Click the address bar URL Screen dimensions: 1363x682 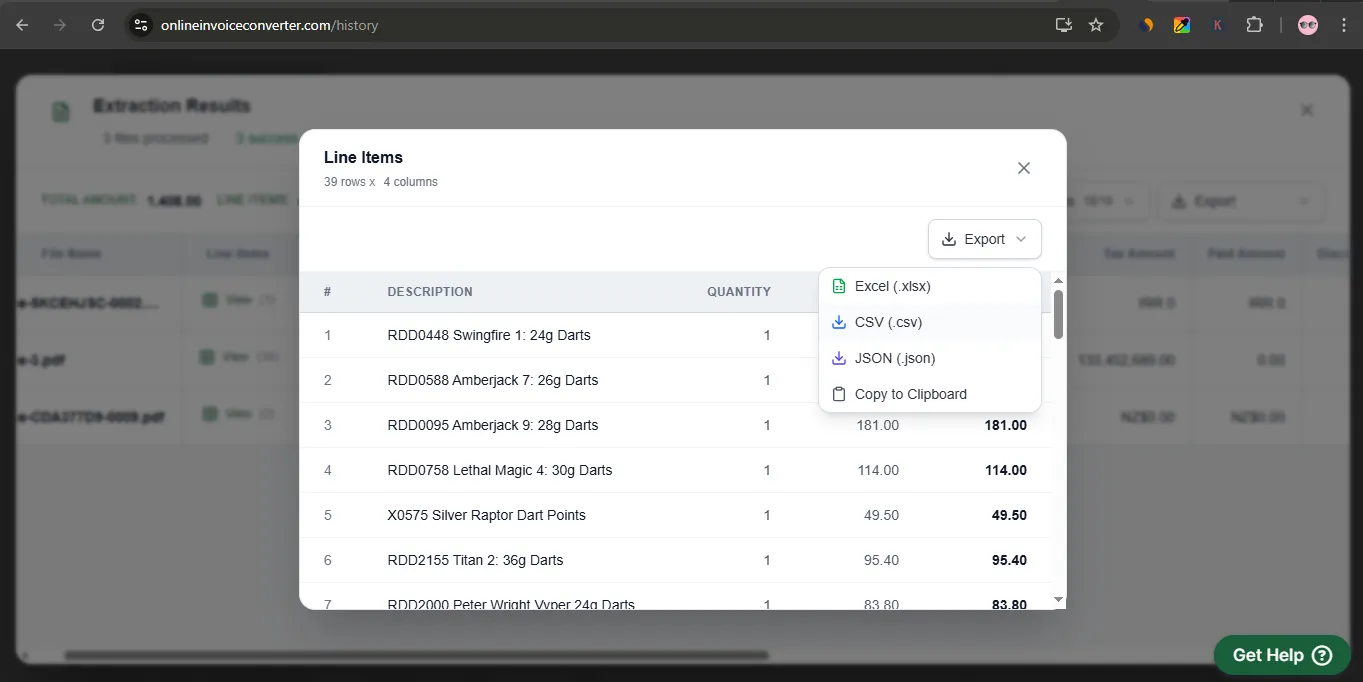[269, 25]
